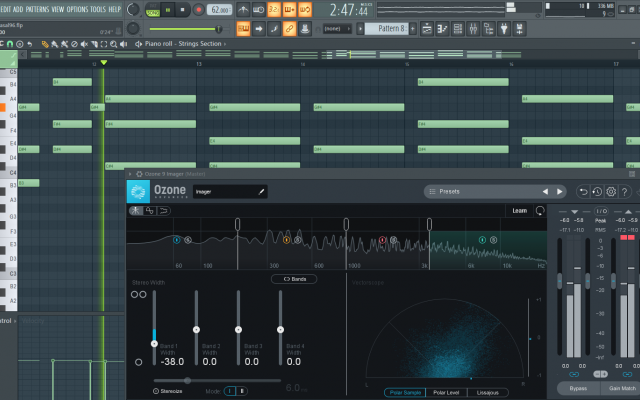
Task: Toggle the loop recording button
Action: [305, 10]
